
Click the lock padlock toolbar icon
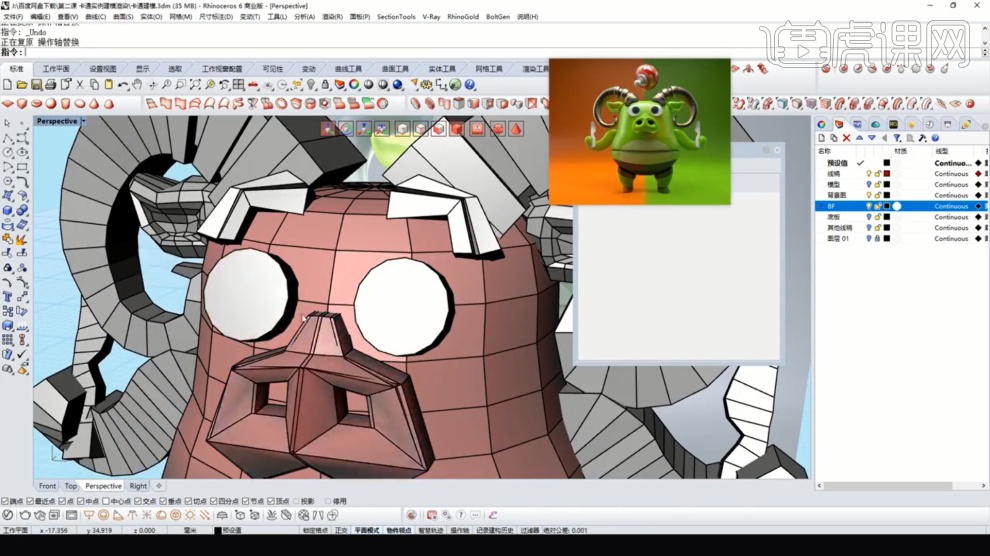325,85
